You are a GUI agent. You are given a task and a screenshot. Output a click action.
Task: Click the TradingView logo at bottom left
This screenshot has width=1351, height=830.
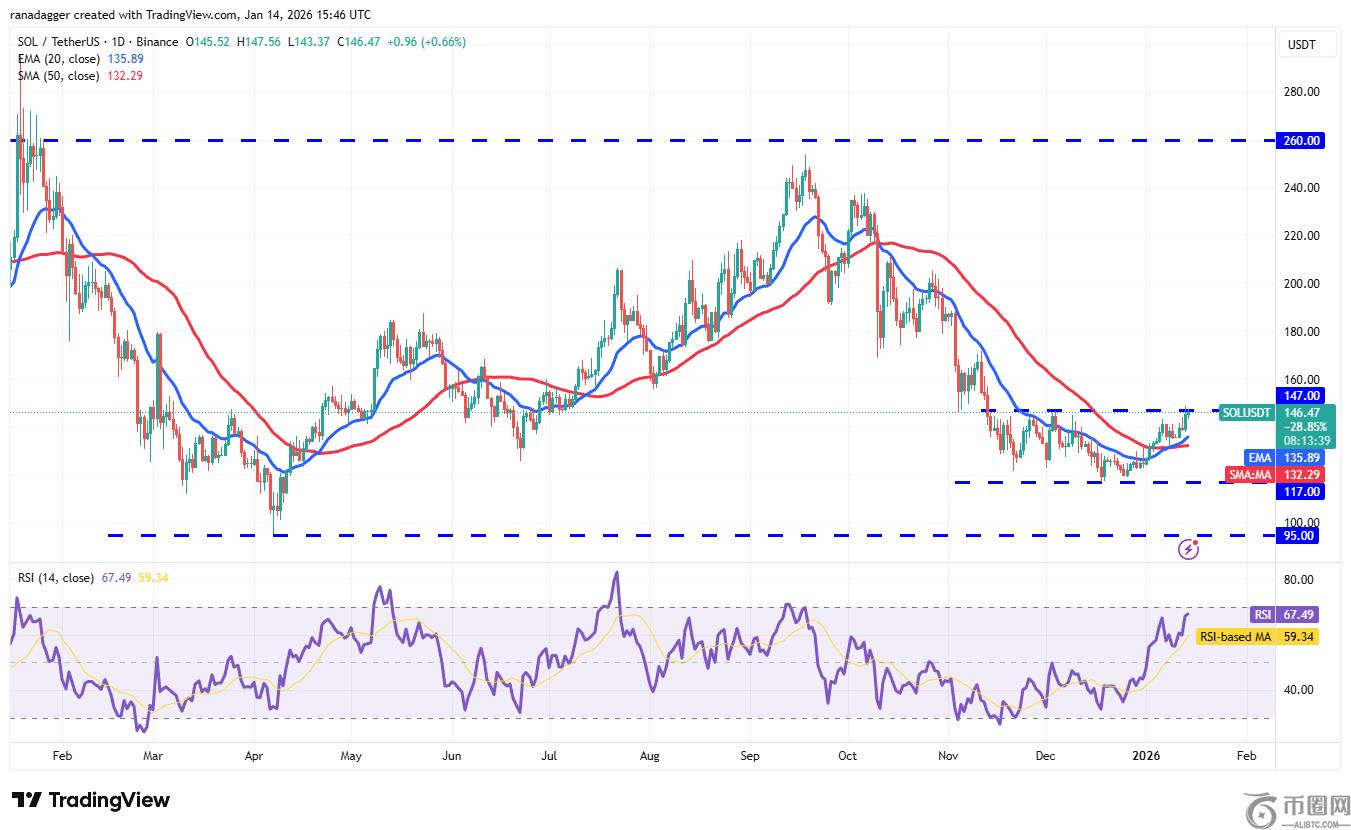(x=91, y=800)
